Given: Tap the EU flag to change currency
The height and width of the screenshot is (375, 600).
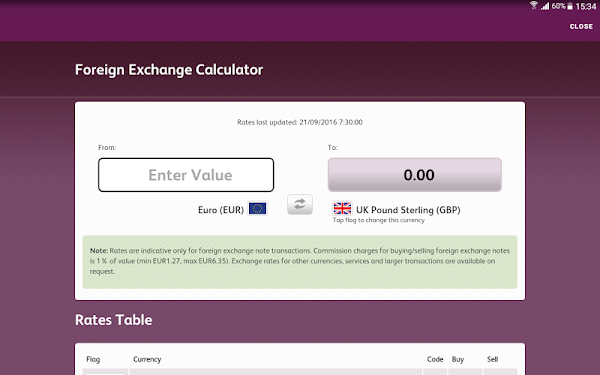Looking at the screenshot, I should pyautogui.click(x=258, y=209).
